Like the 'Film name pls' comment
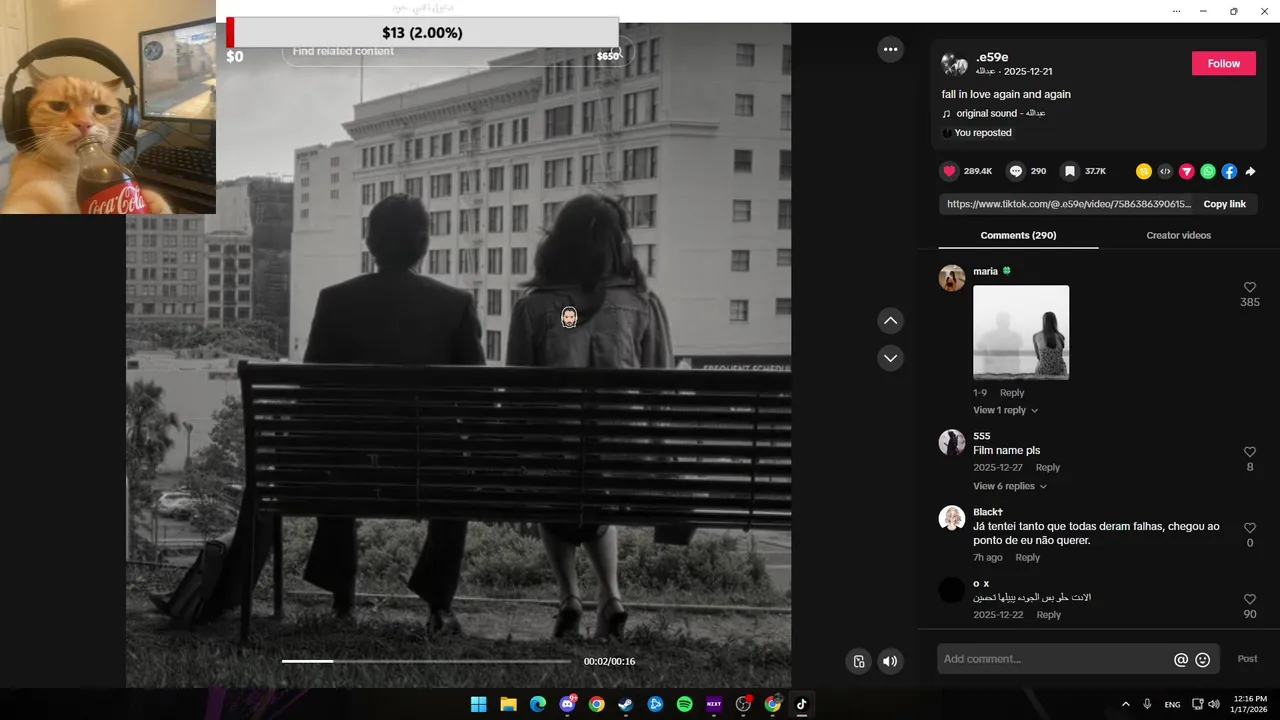This screenshot has height=720, width=1280. (x=1250, y=452)
